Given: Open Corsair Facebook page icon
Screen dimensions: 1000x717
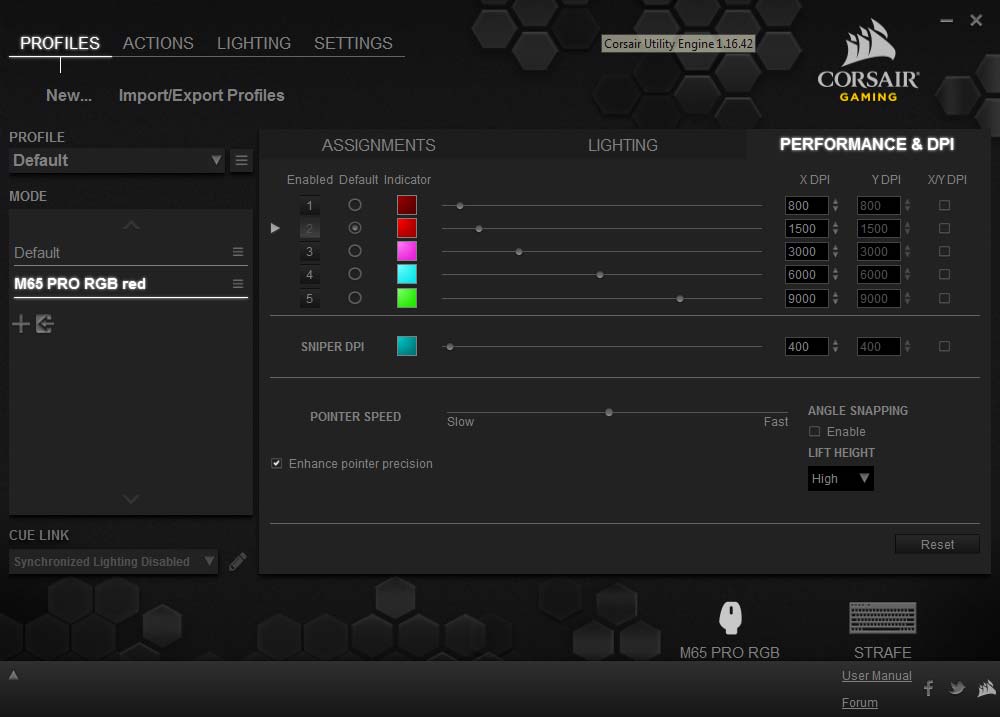Looking at the screenshot, I should click(x=929, y=688).
